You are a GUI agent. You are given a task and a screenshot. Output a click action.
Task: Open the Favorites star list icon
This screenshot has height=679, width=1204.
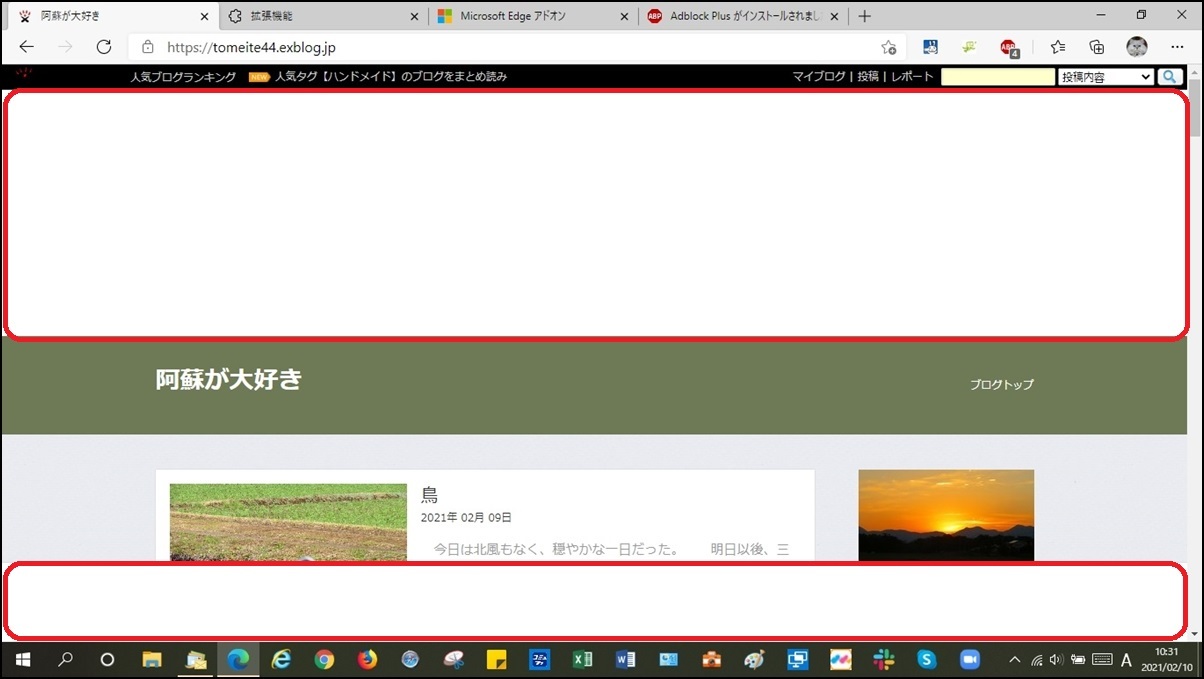(x=1057, y=46)
